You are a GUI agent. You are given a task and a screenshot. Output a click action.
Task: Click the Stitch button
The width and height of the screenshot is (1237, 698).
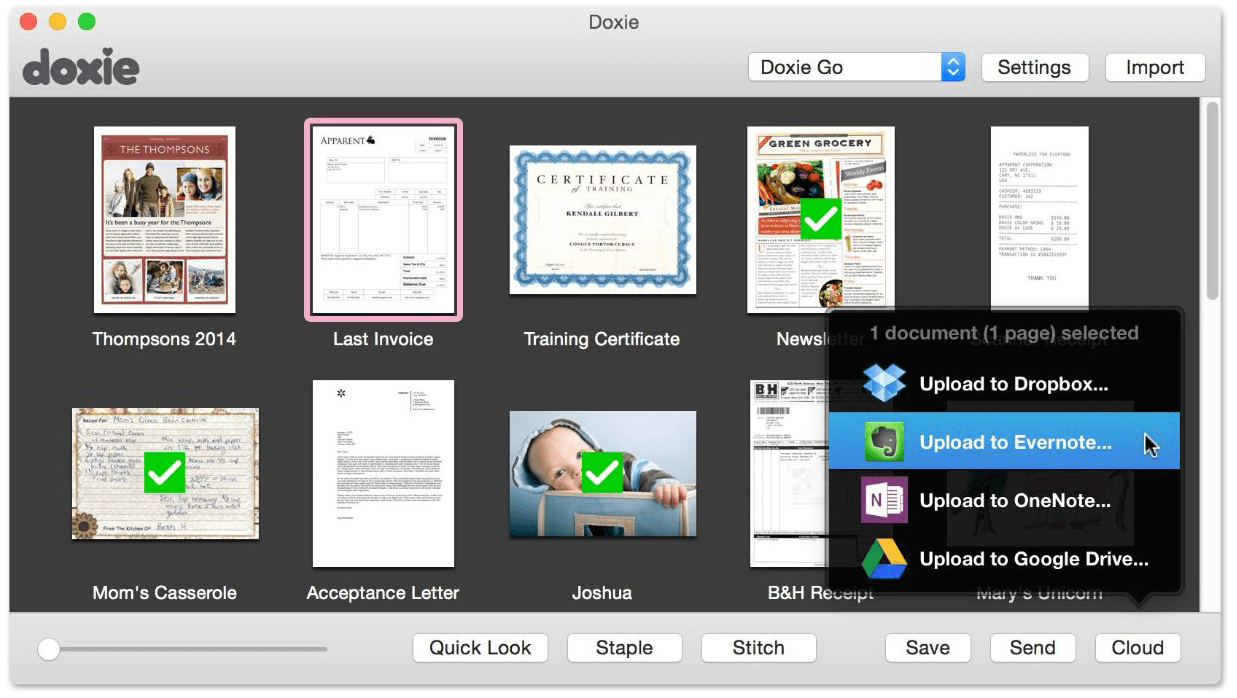[758, 647]
